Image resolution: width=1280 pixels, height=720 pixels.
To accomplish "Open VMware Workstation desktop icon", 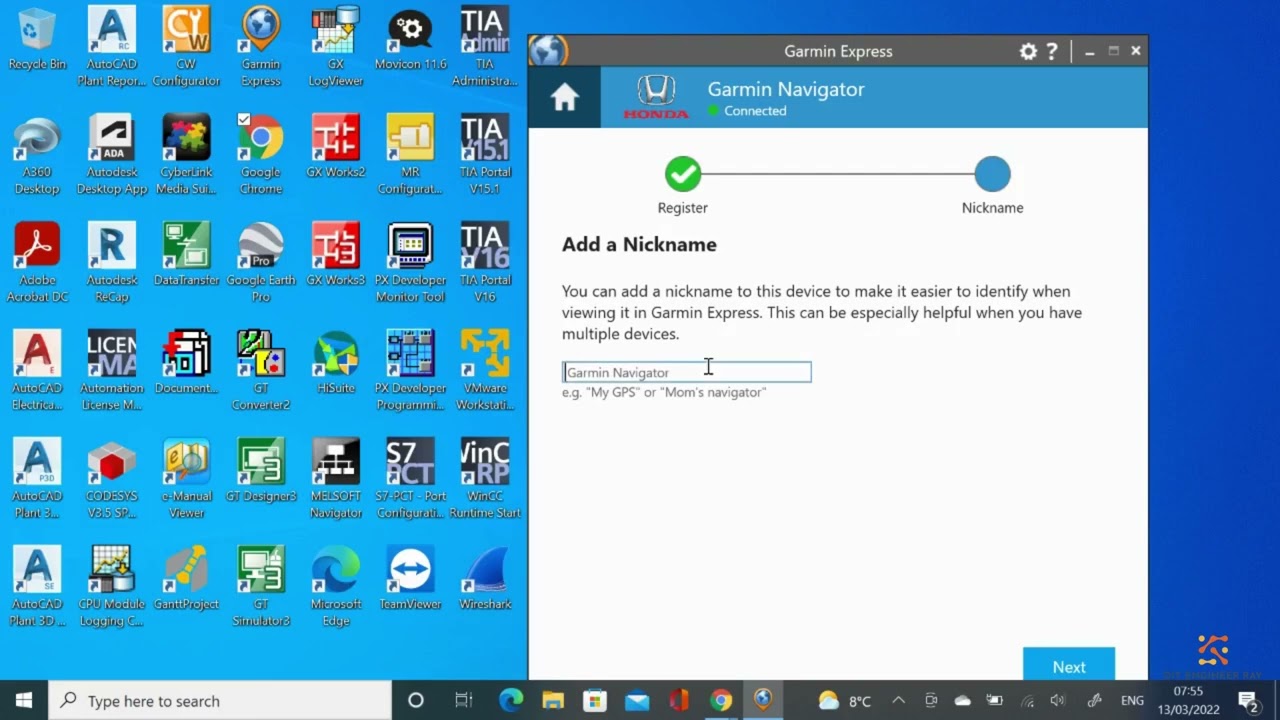I will click(485, 371).
